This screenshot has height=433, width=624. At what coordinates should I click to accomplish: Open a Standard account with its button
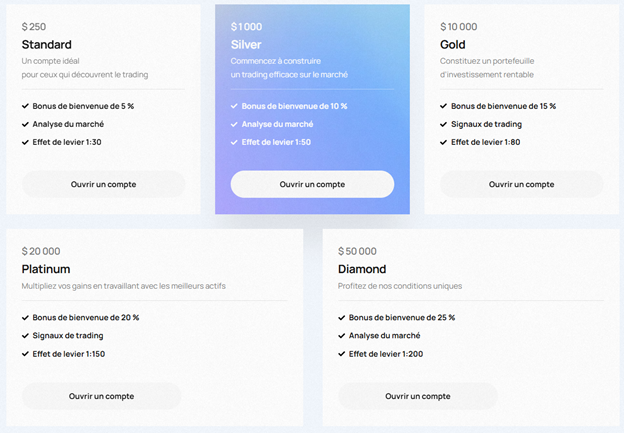coord(103,184)
